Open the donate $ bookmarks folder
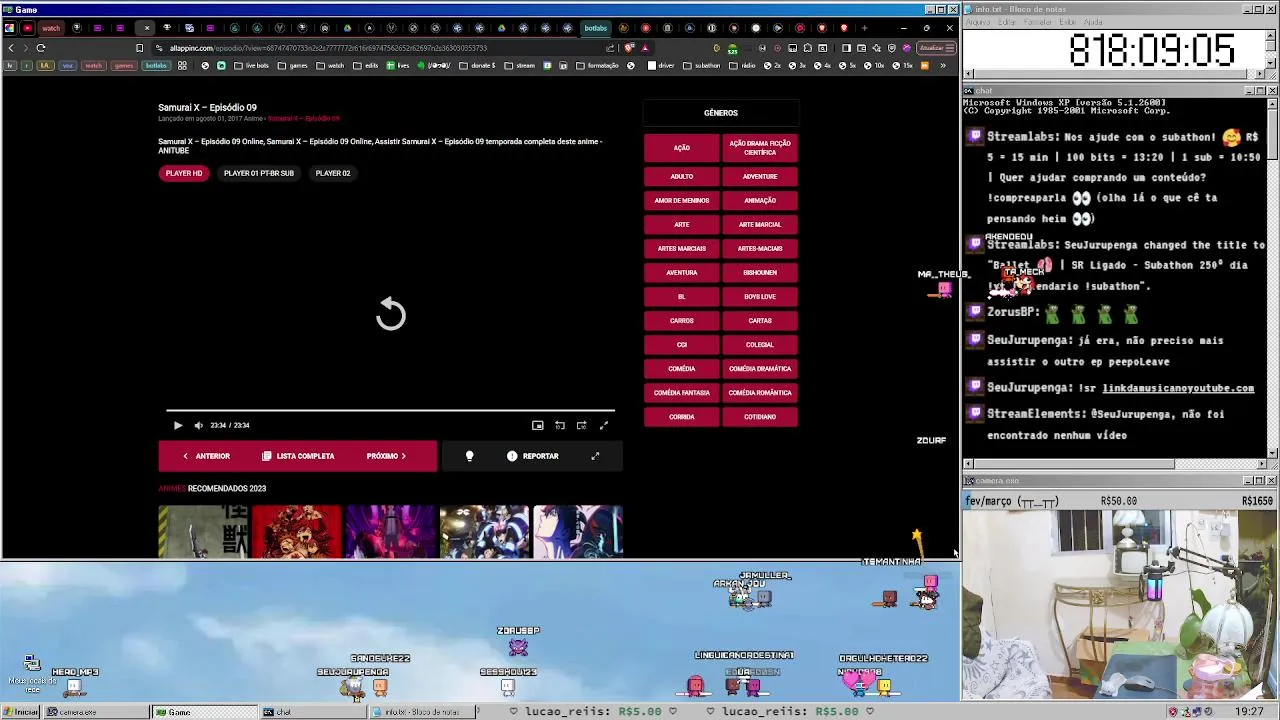 (478, 66)
